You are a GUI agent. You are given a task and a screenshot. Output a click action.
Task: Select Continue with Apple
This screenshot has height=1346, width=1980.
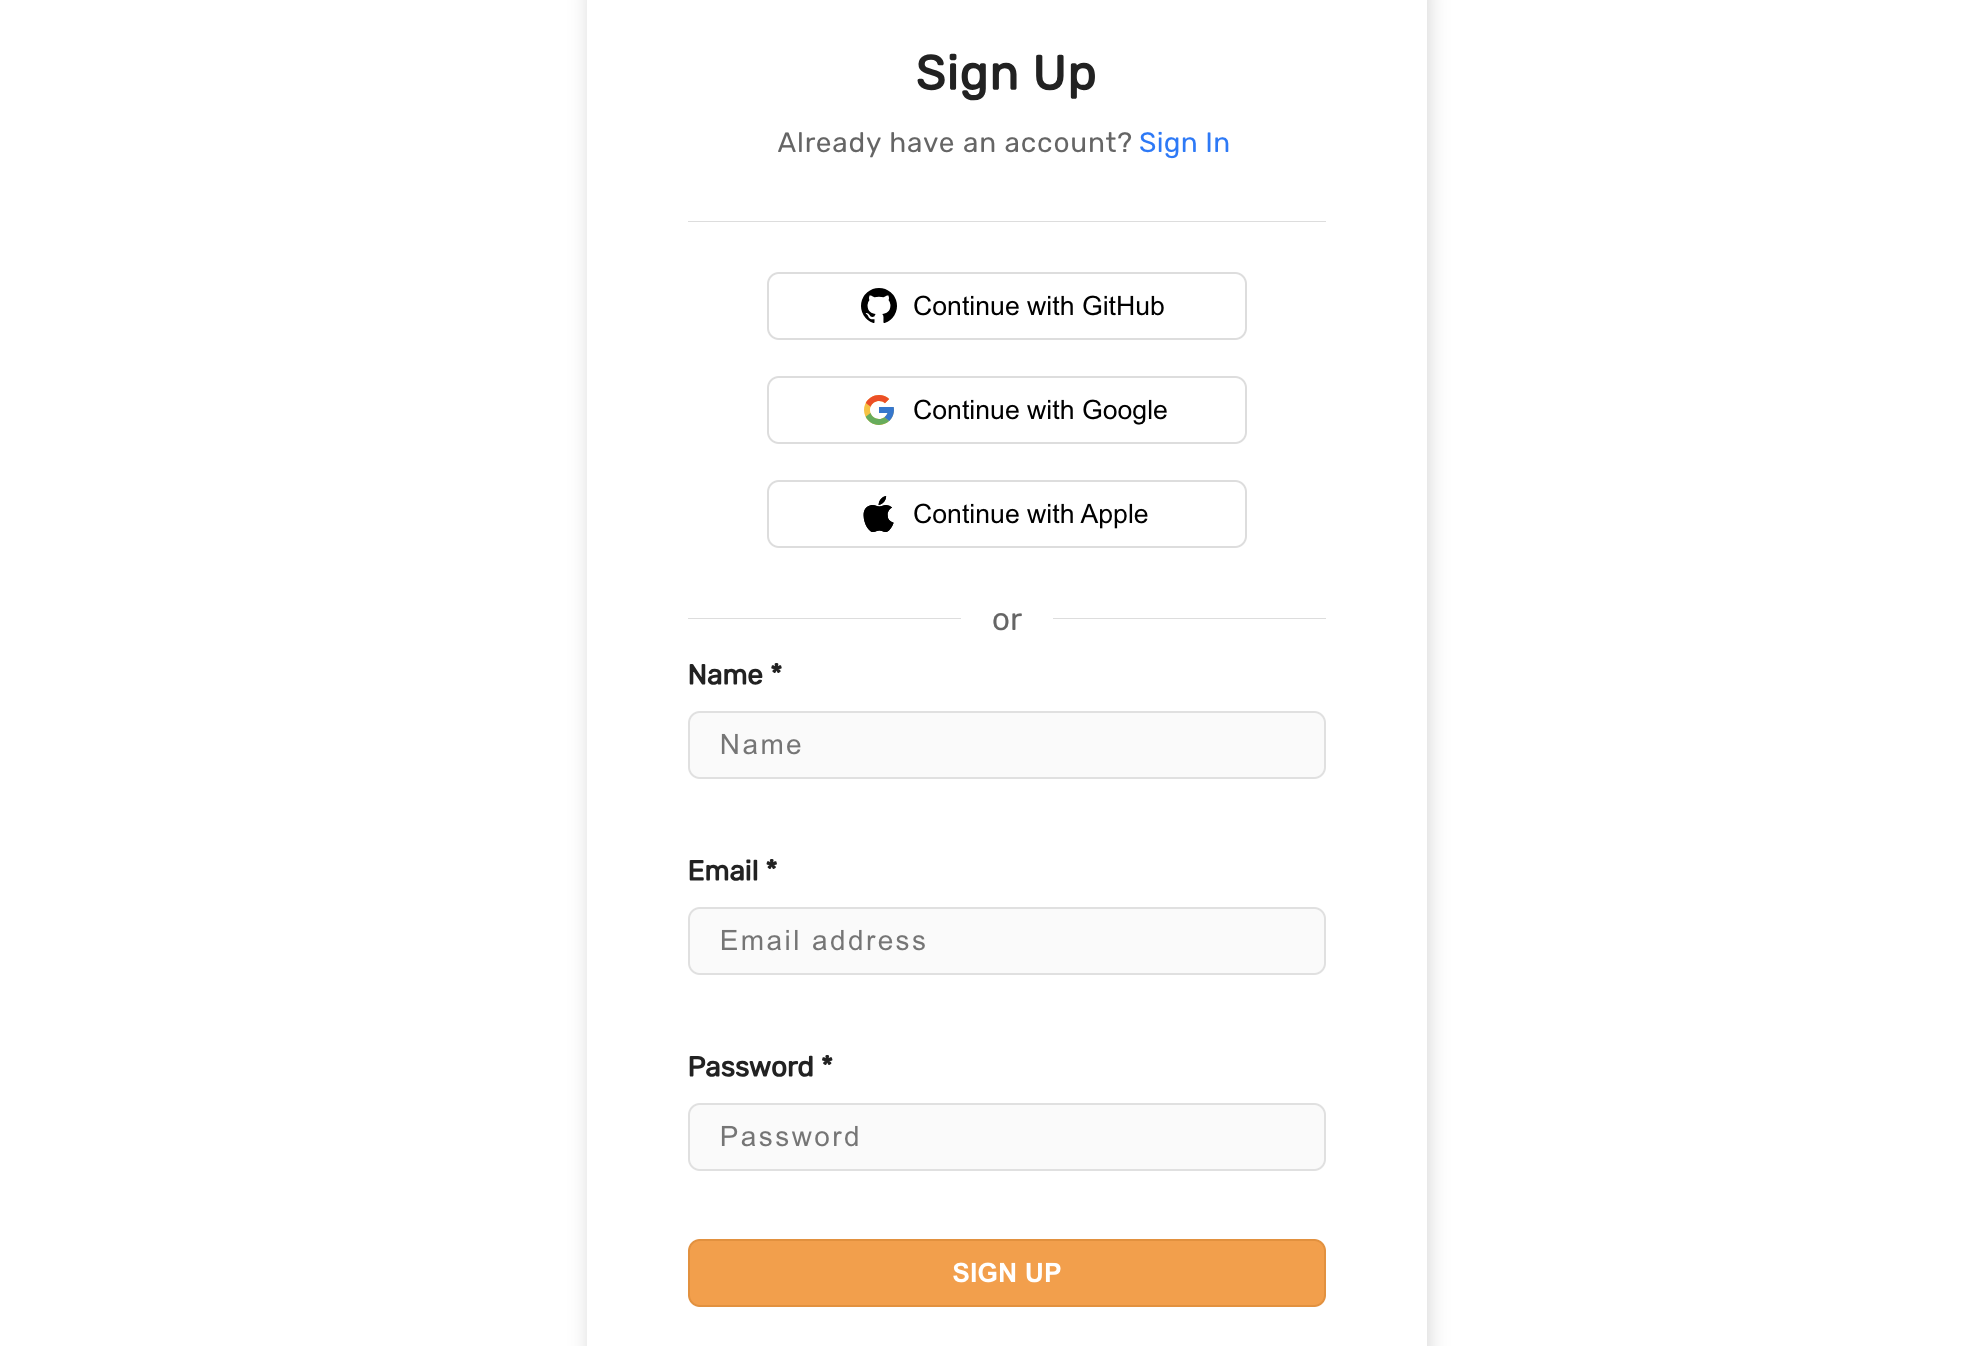tap(1006, 513)
